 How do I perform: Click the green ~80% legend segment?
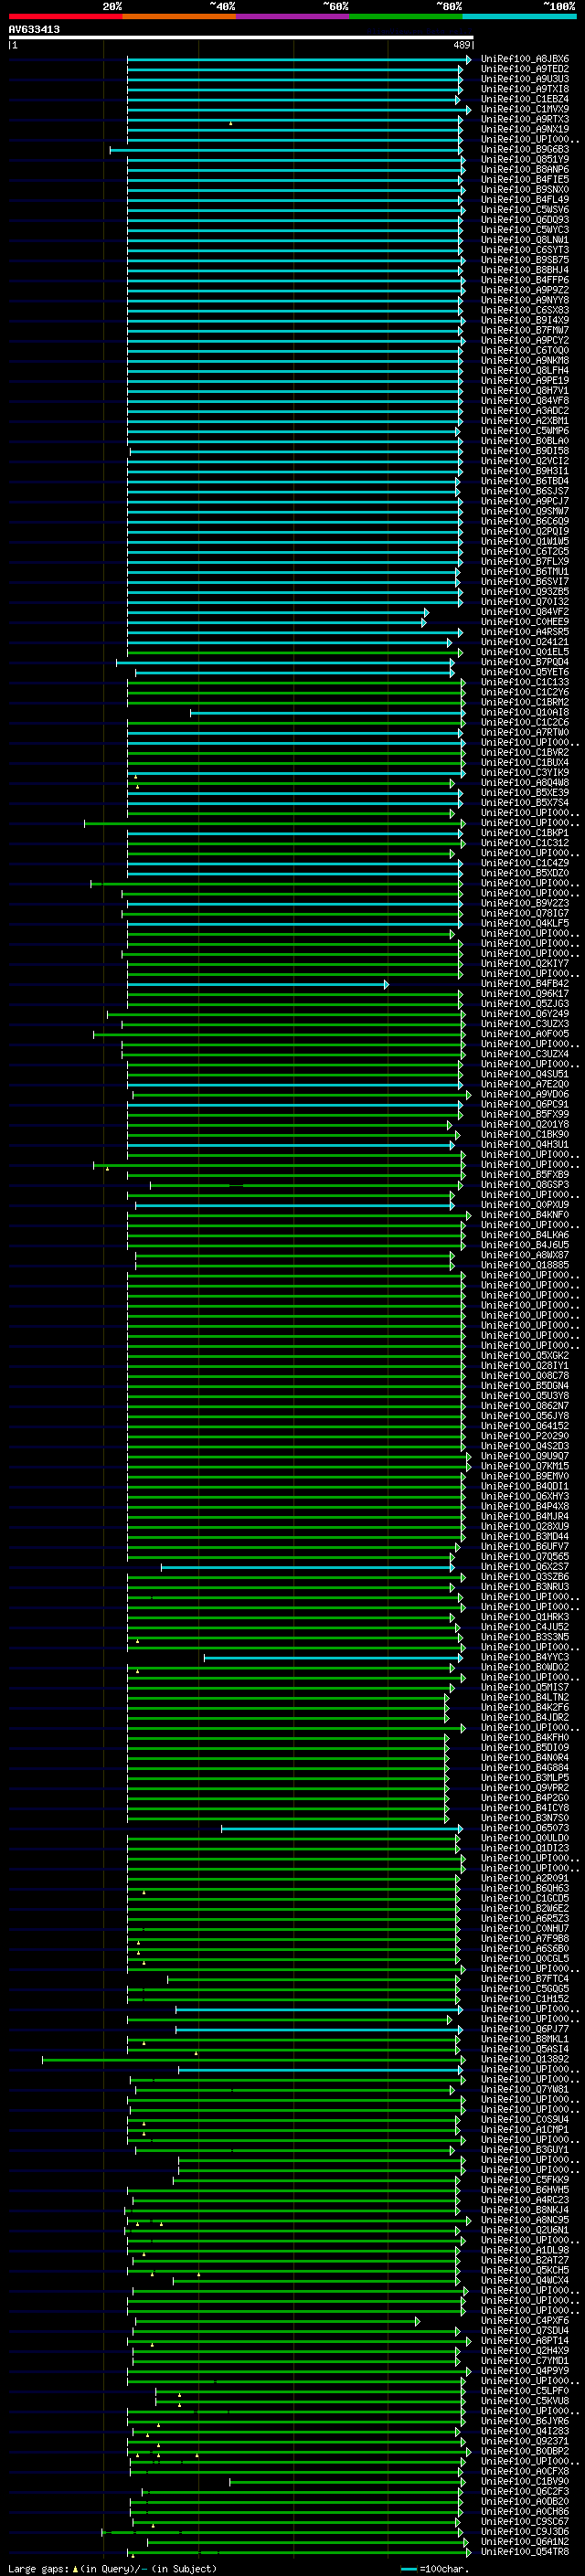click(406, 16)
